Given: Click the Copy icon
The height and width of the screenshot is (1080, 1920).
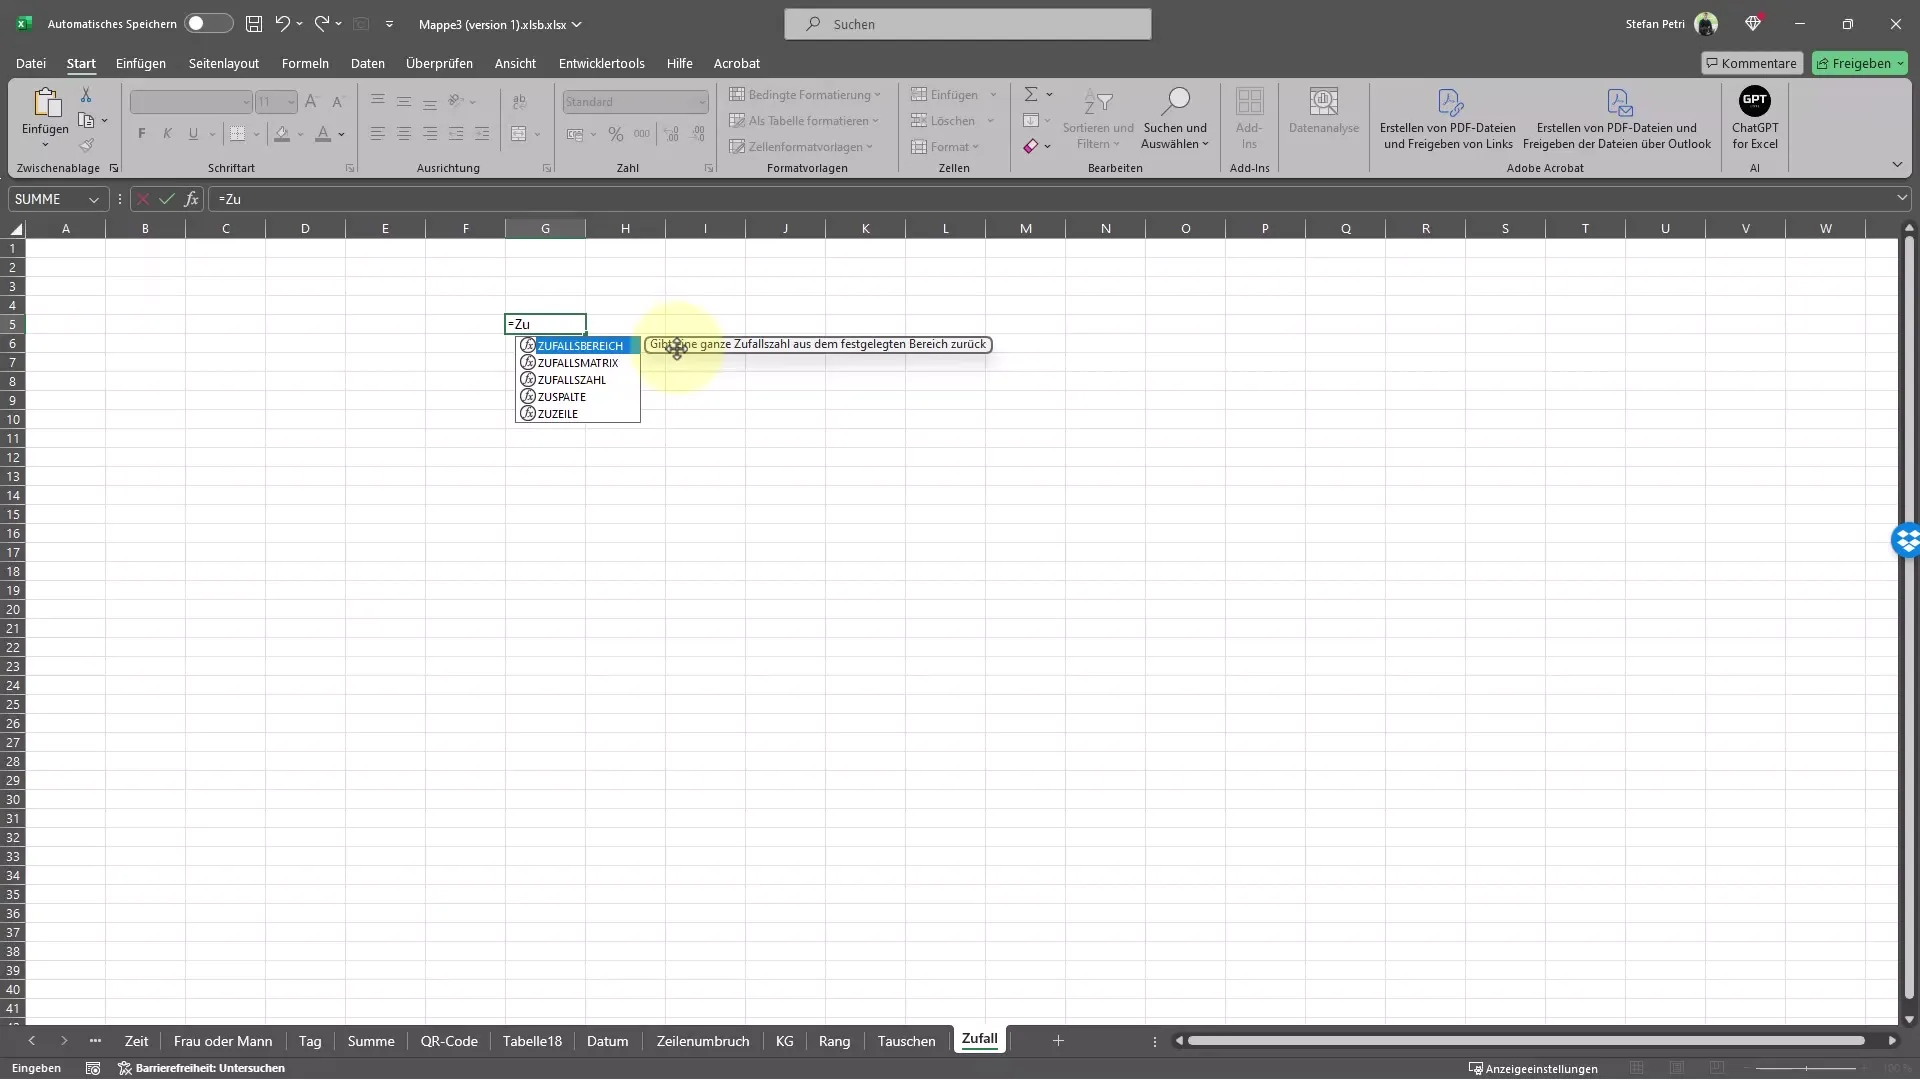Looking at the screenshot, I should (86, 121).
